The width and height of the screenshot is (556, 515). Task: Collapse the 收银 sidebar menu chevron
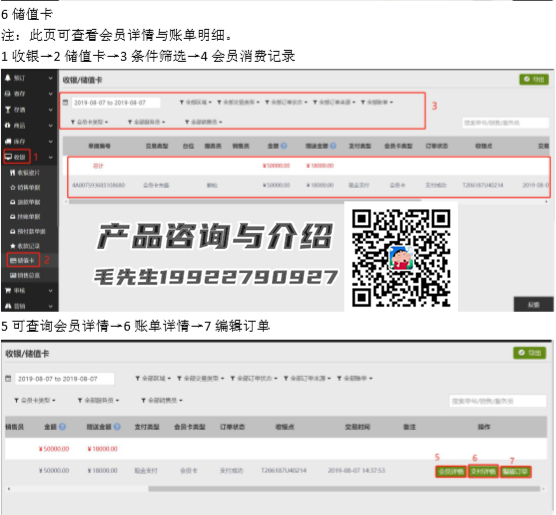[51, 157]
